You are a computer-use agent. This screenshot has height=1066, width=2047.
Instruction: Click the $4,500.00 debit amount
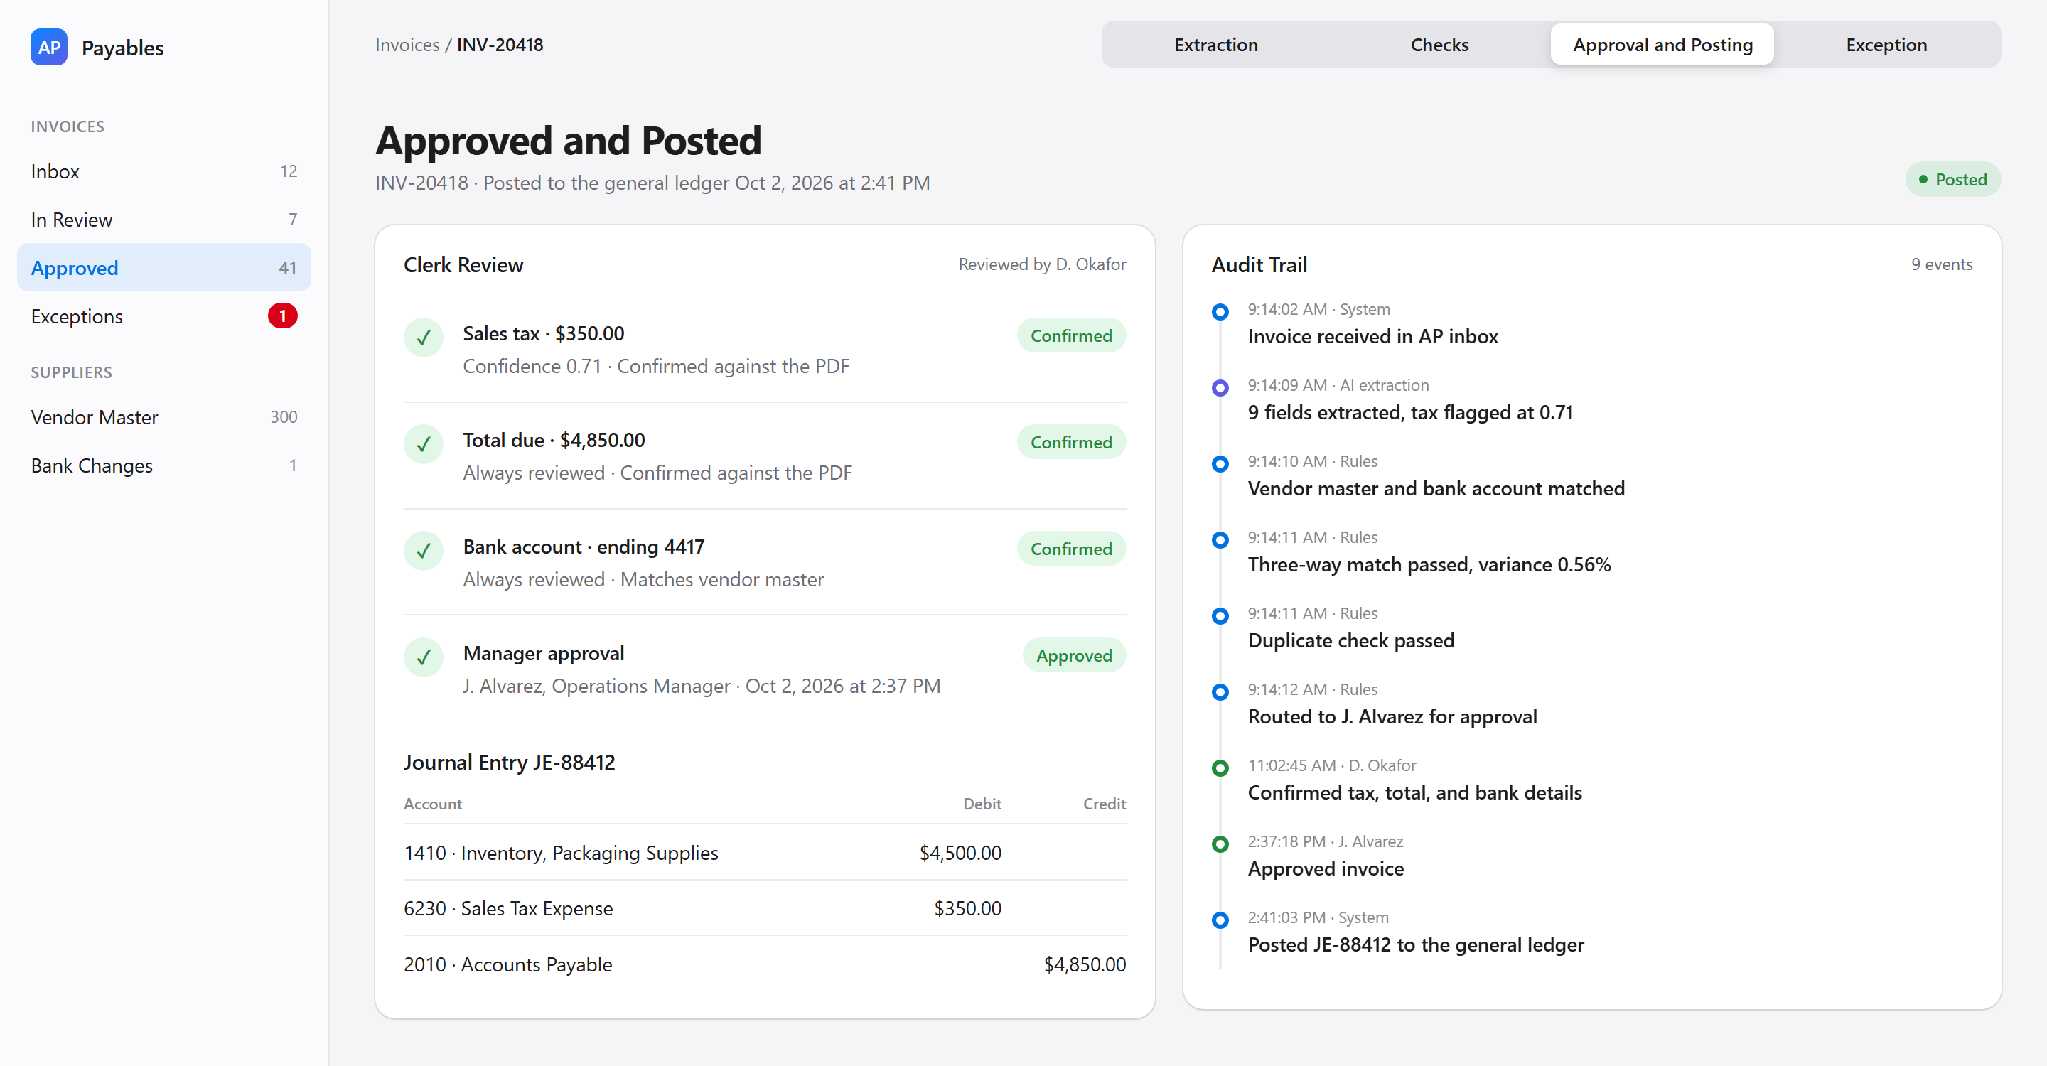960,853
